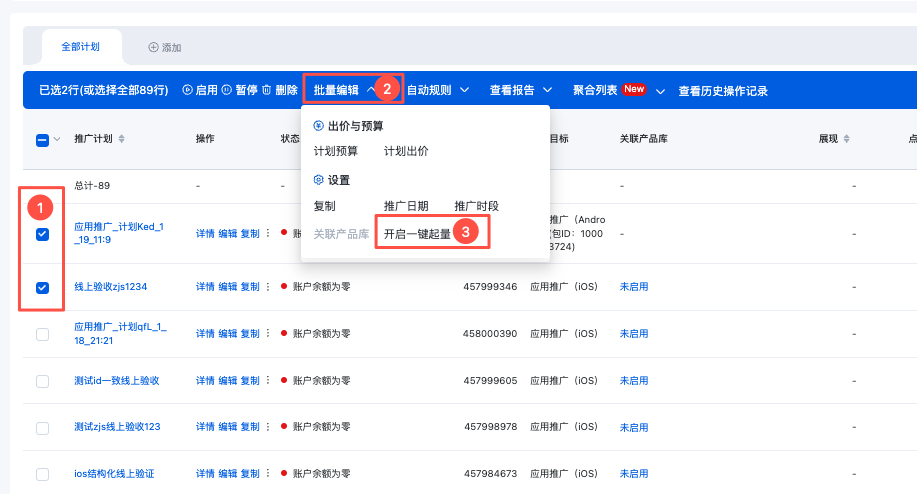Toggle the select-all header checkbox

point(42,140)
